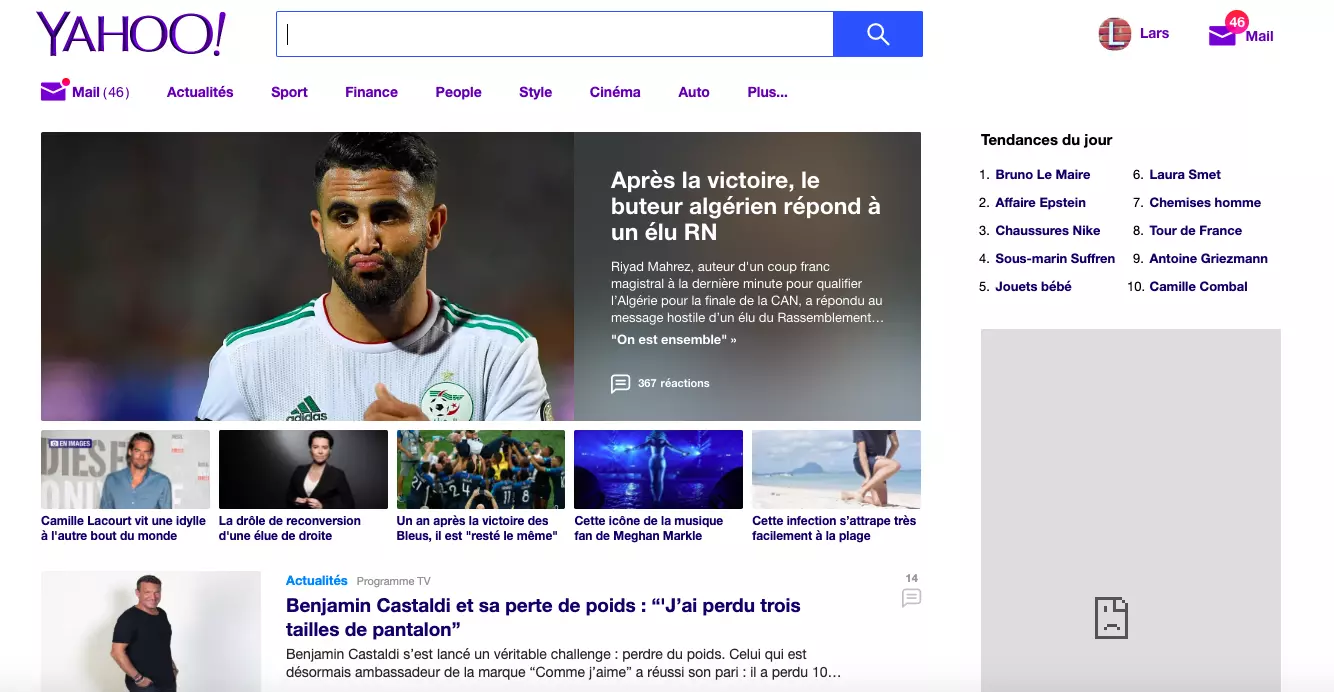Image resolution: width=1334 pixels, height=692 pixels.
Task: Open Lars profile avatar
Action: point(1114,34)
